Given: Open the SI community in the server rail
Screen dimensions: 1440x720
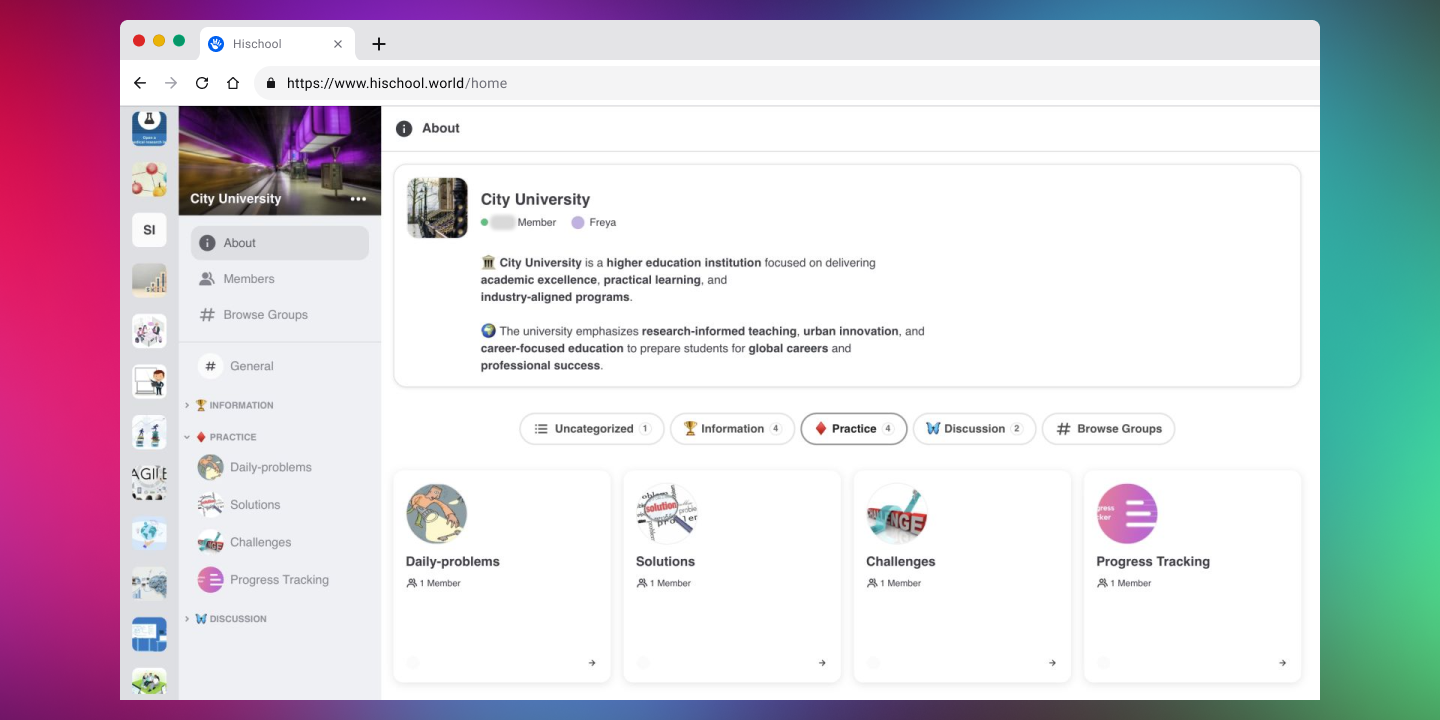Looking at the screenshot, I should 149,230.
